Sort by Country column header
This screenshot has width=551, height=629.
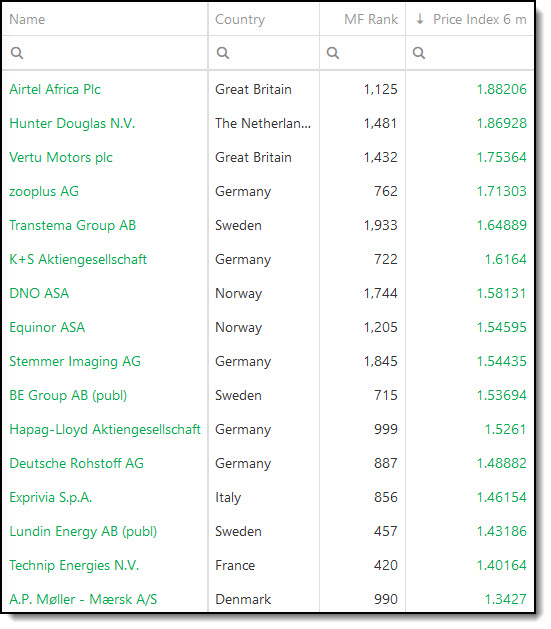point(240,20)
